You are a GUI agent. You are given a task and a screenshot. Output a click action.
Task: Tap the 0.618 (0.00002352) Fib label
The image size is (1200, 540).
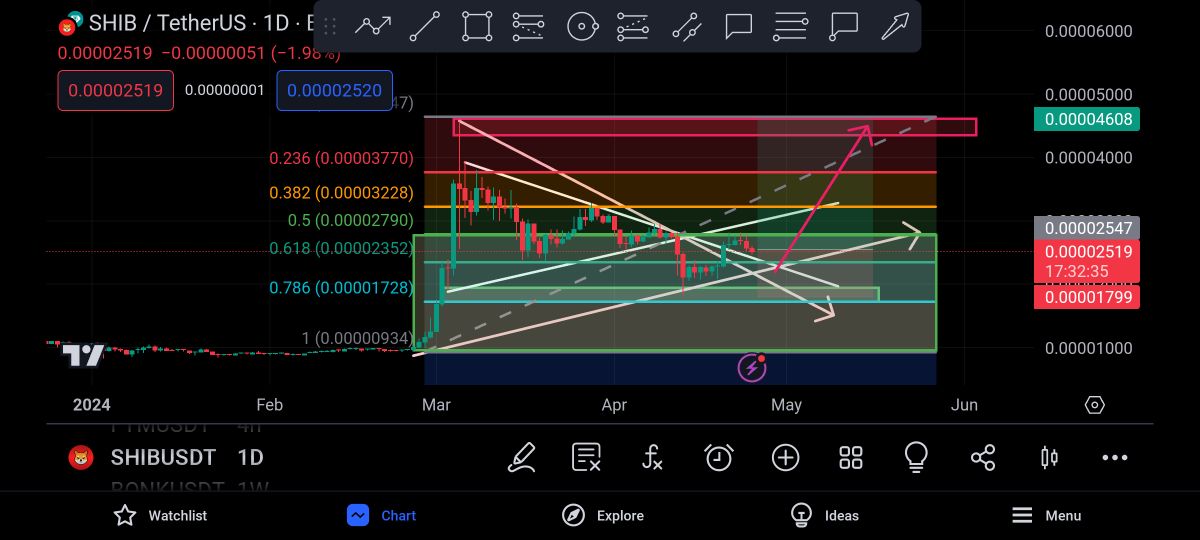pos(341,248)
